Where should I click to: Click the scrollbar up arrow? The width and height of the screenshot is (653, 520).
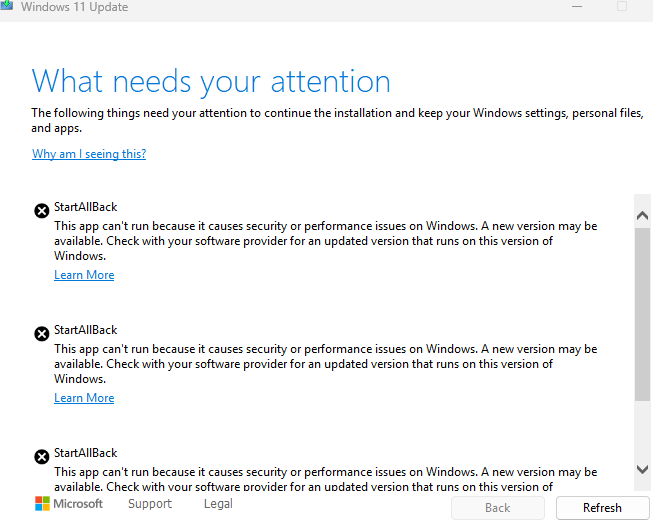642,215
